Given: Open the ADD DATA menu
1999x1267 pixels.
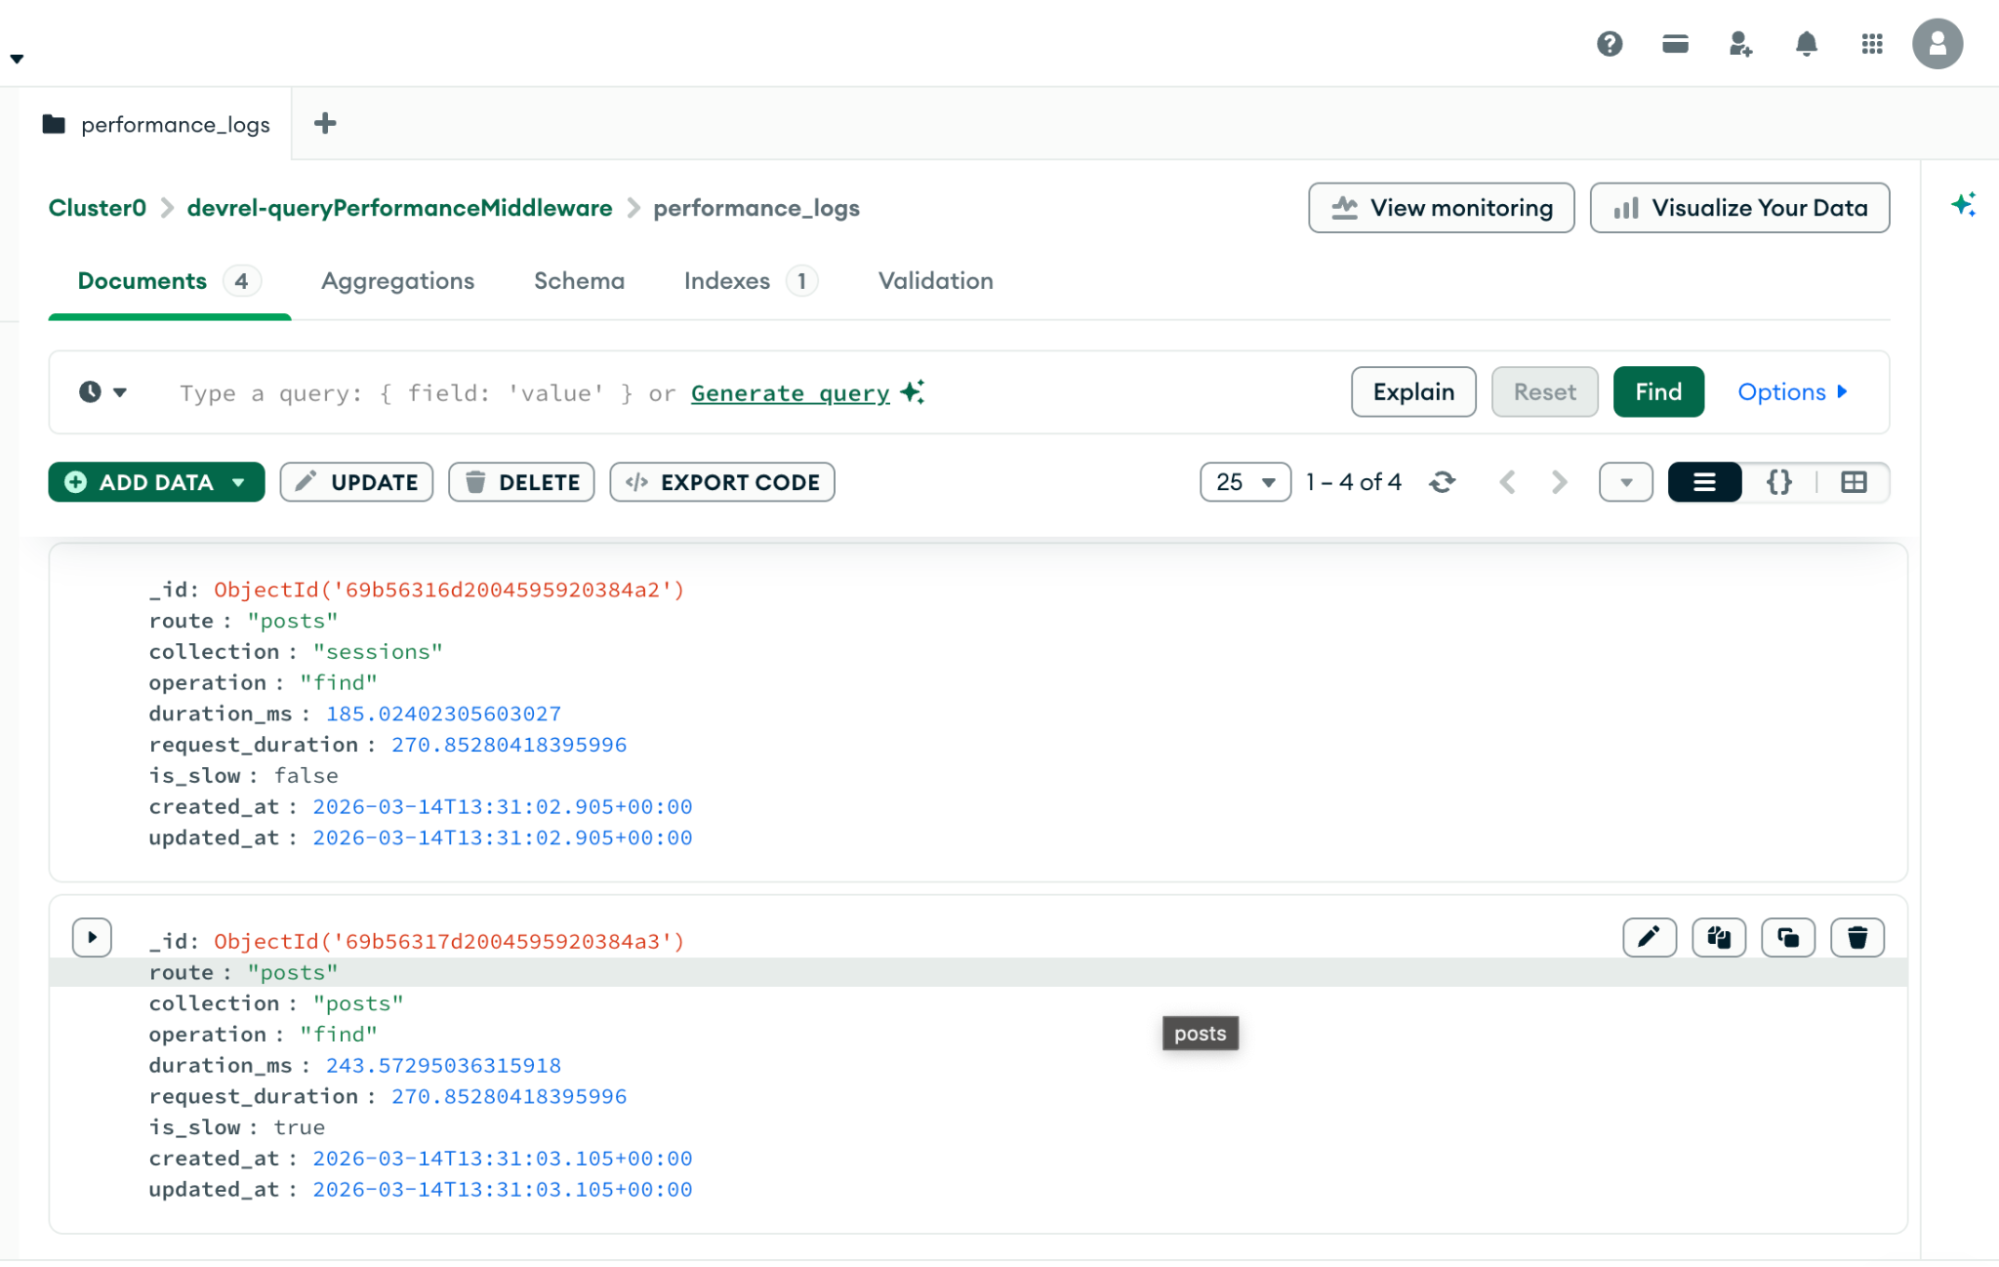Looking at the screenshot, I should coord(156,482).
